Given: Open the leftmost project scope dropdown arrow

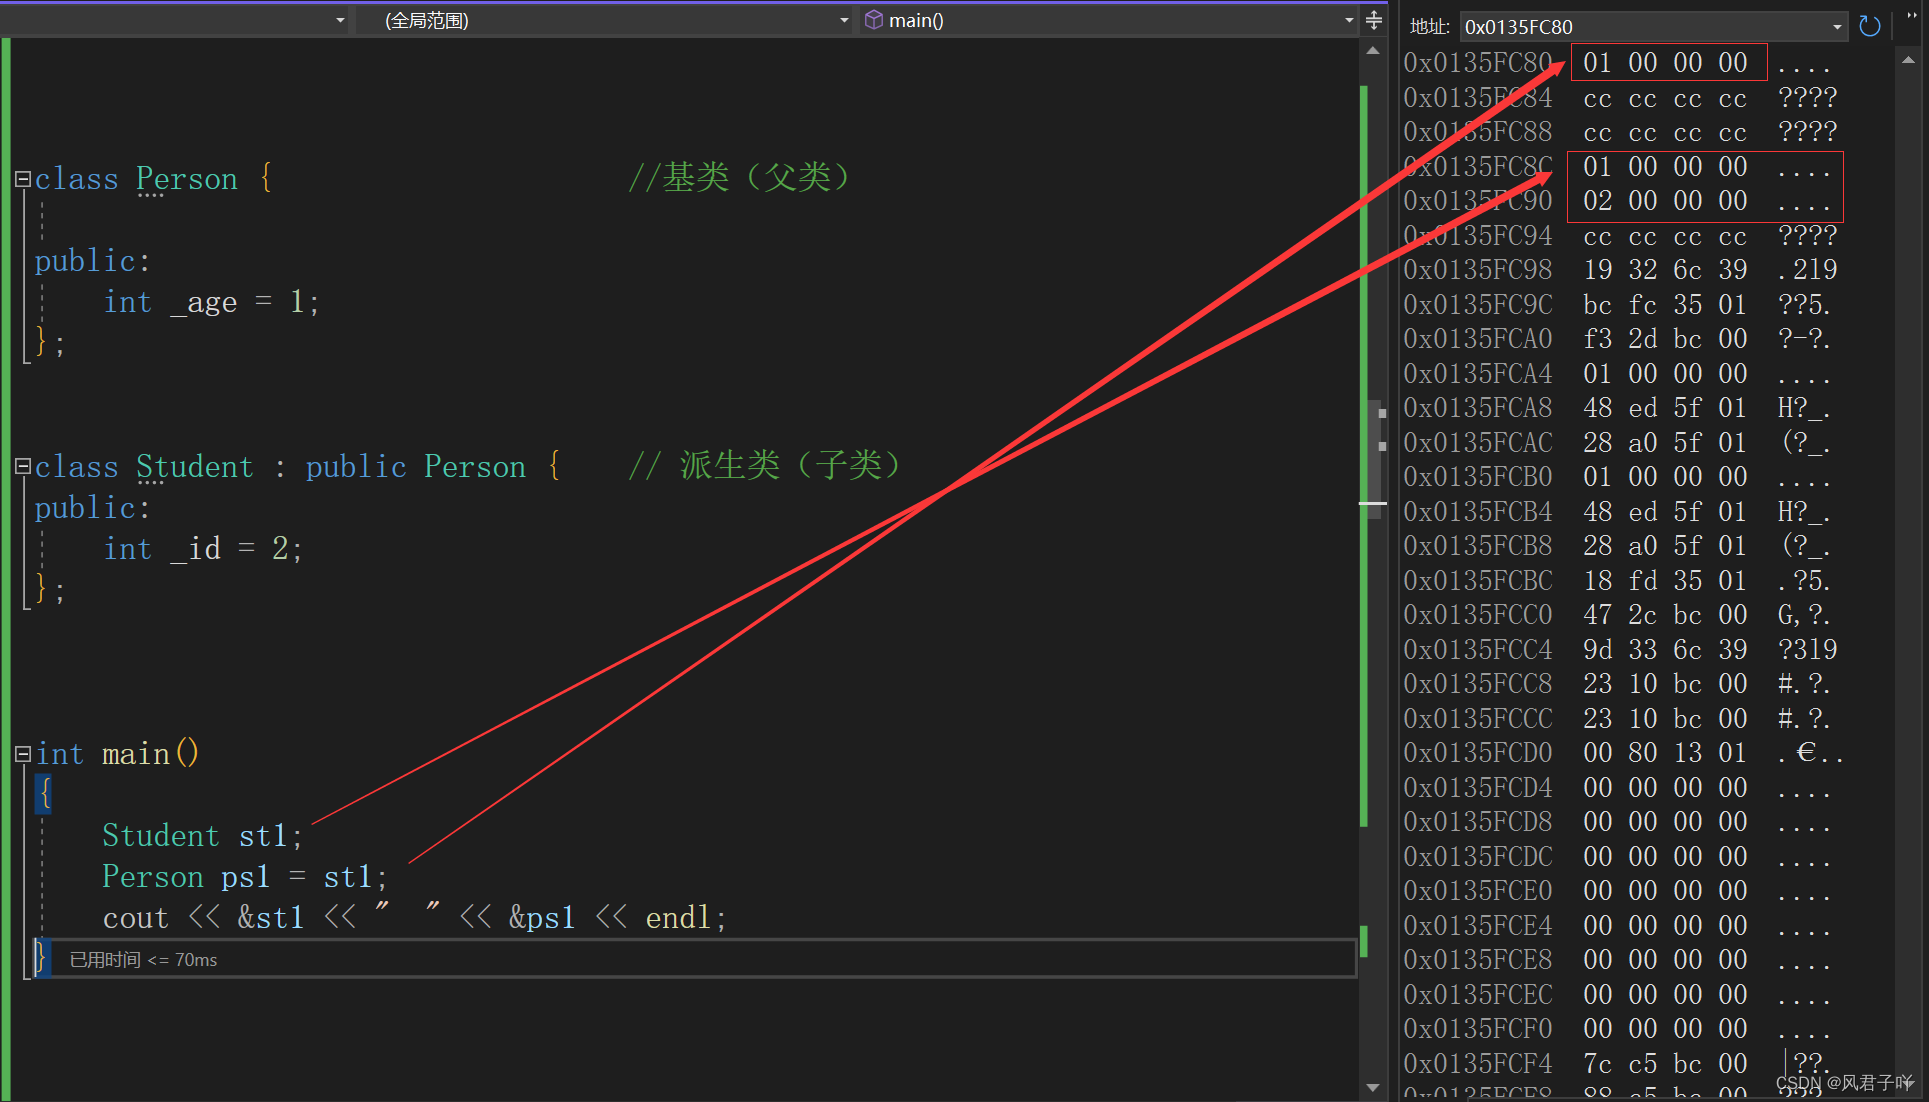Looking at the screenshot, I should (340, 20).
